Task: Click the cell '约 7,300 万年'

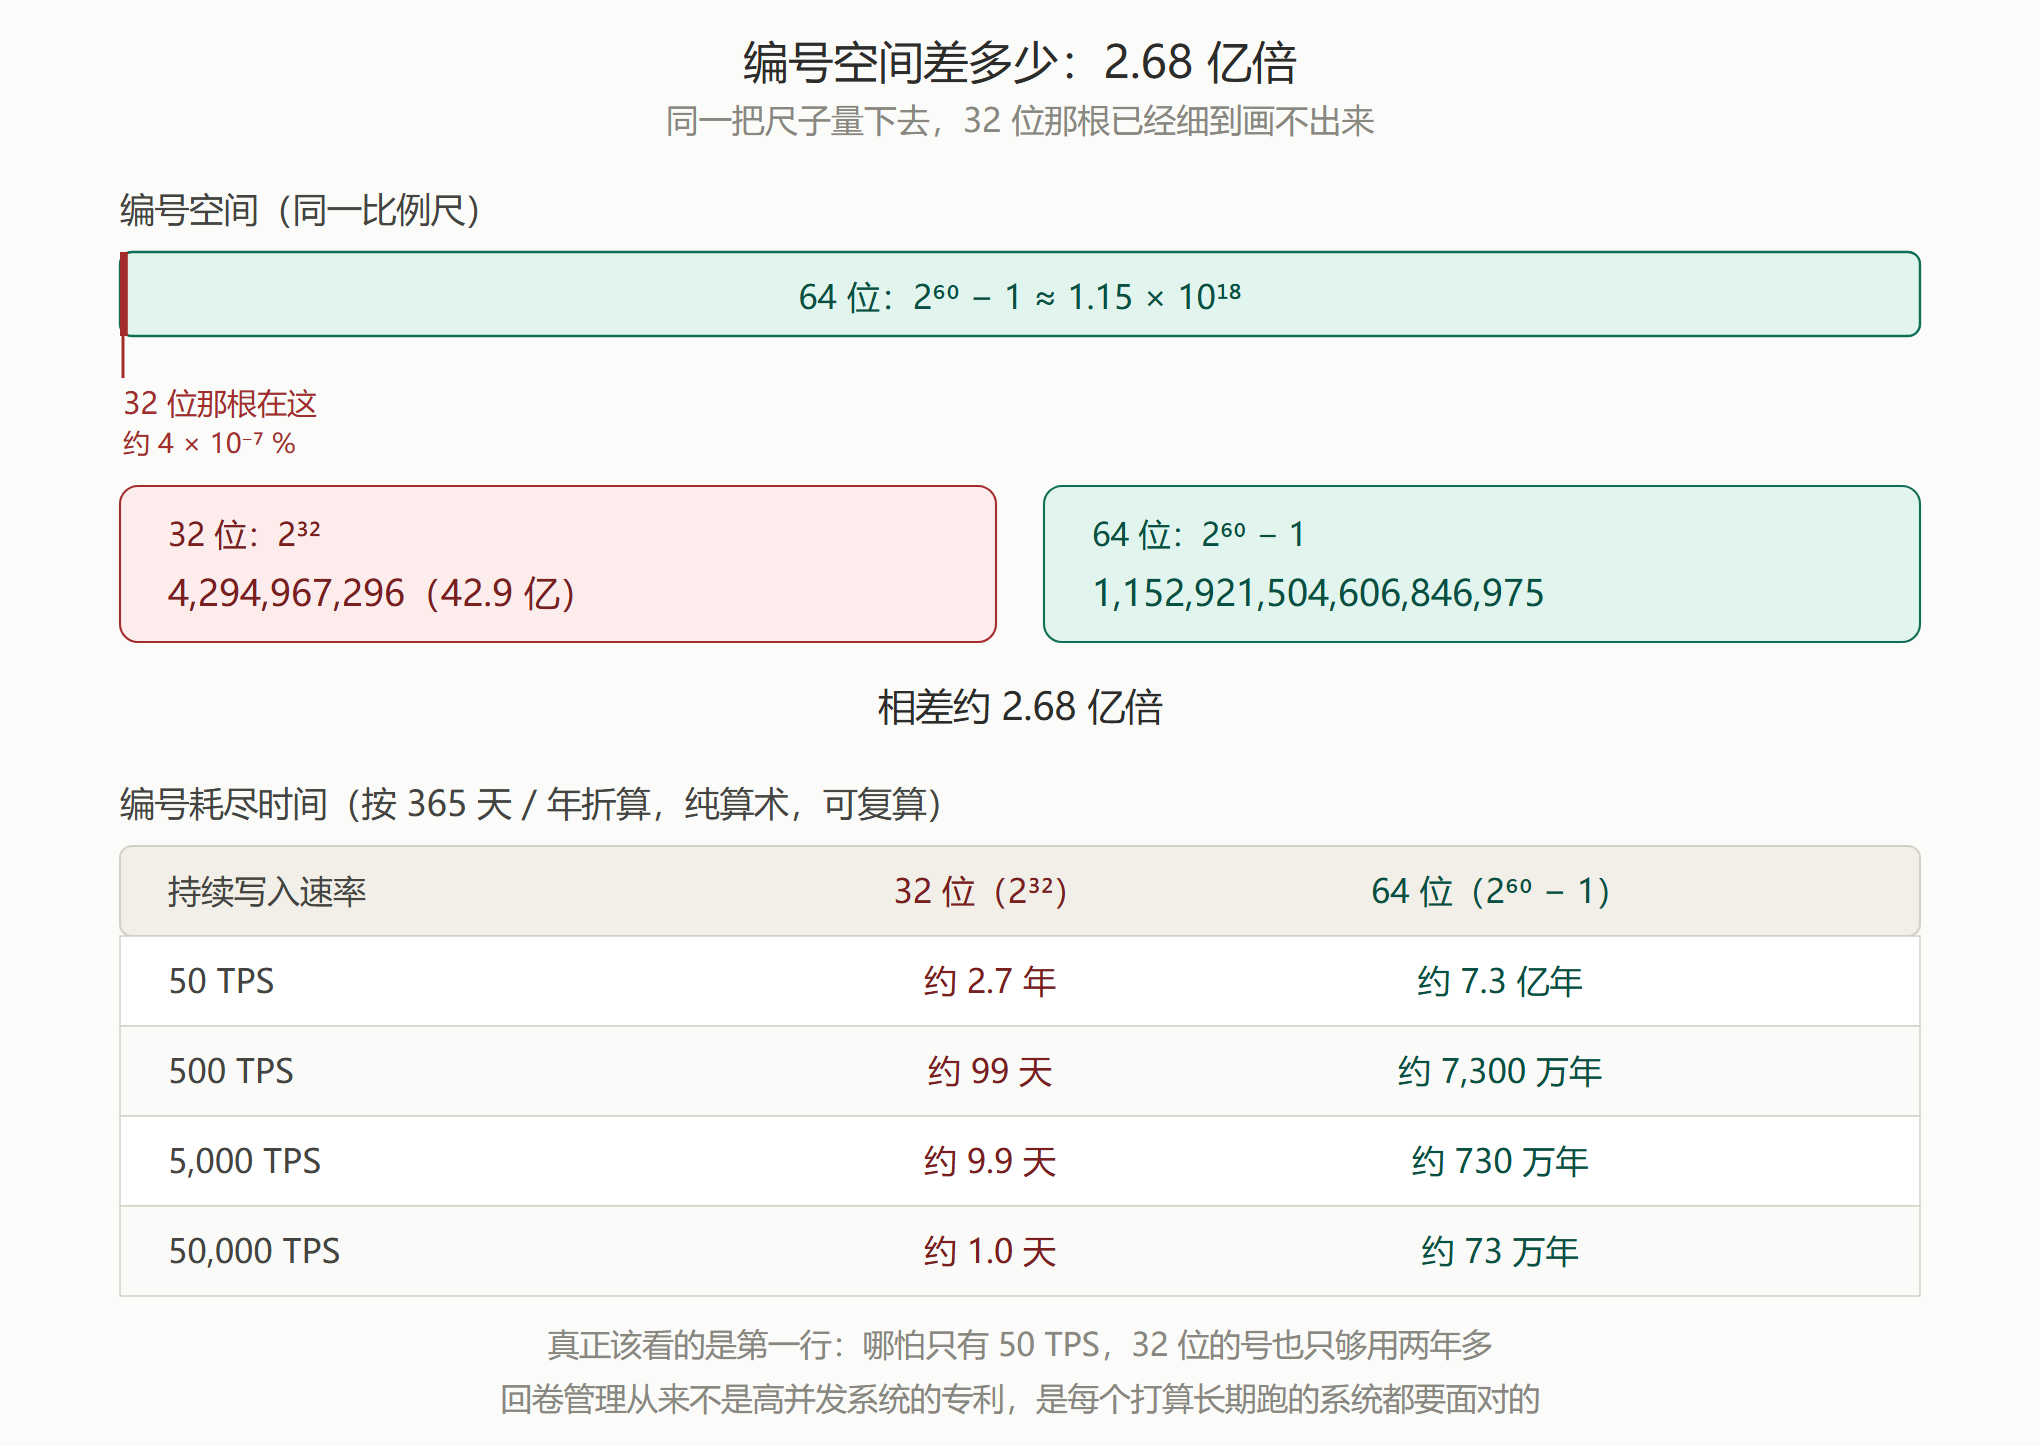Action: 1500,1071
